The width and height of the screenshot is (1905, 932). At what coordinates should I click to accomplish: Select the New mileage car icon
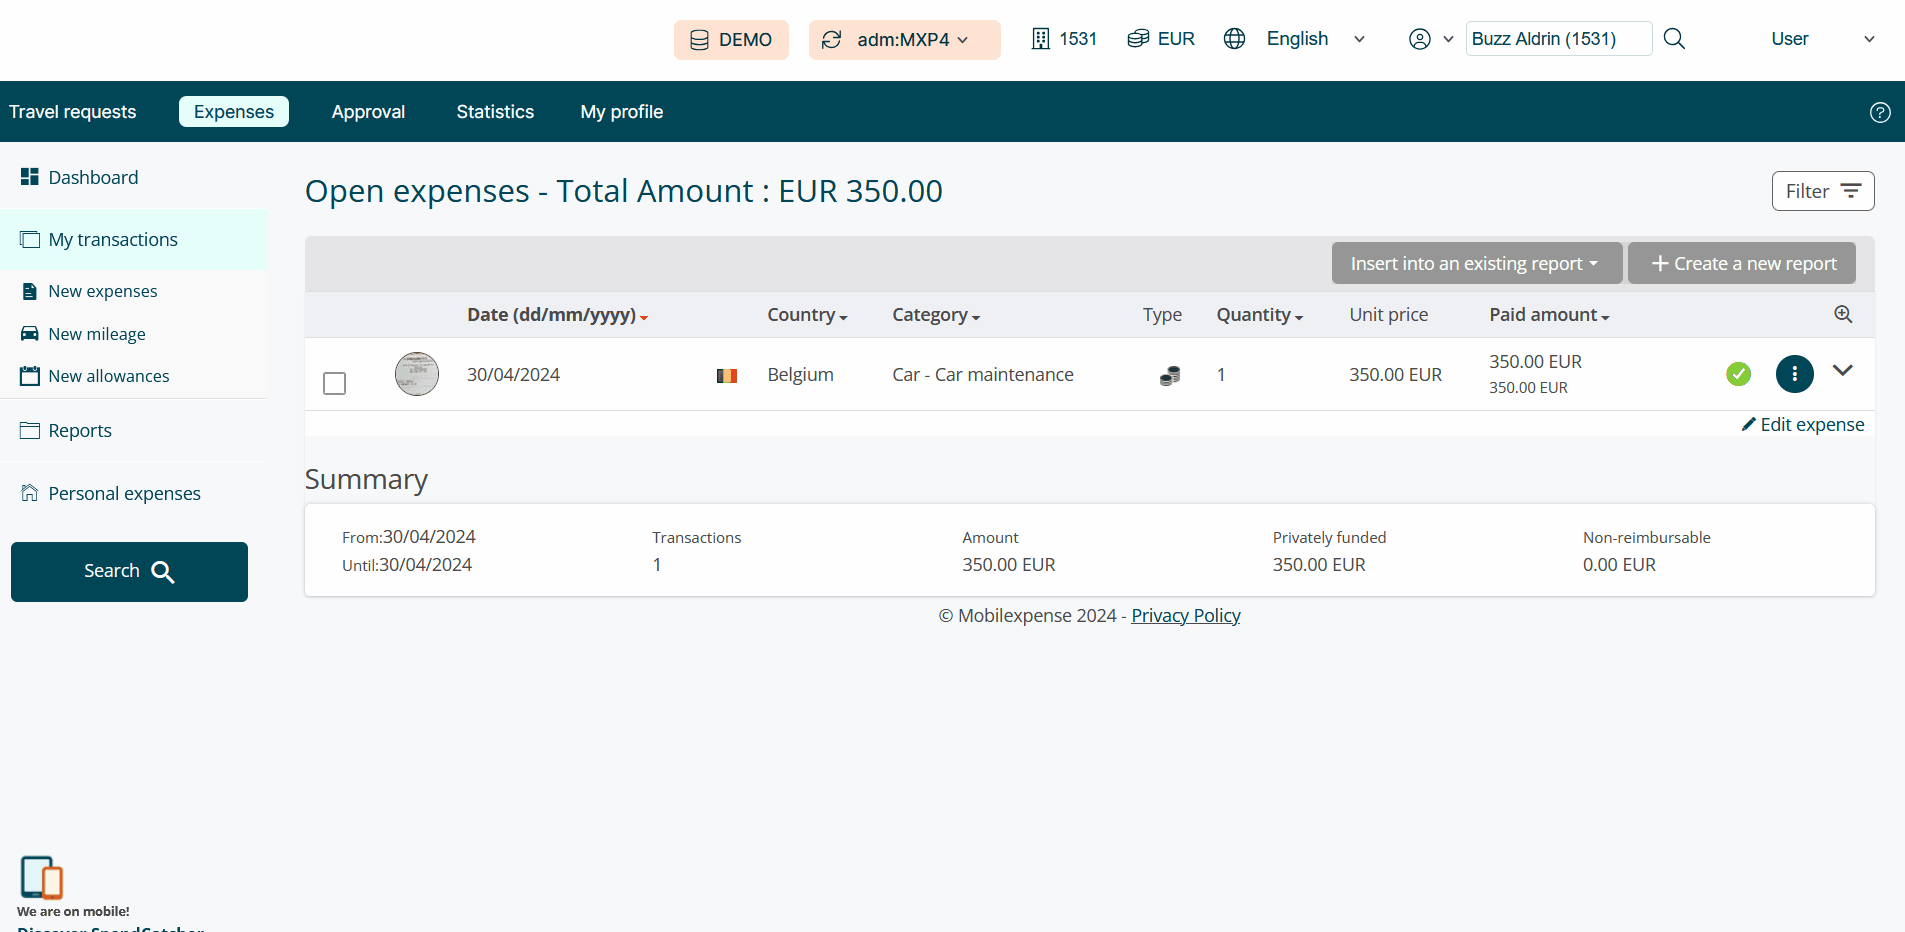(29, 333)
